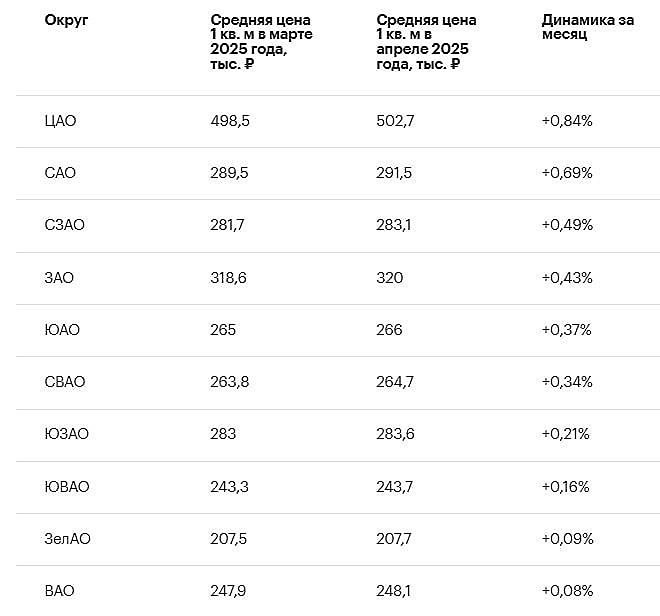Click the ЗелАО district label
This screenshot has width=660, height=616.
[x=68, y=538]
